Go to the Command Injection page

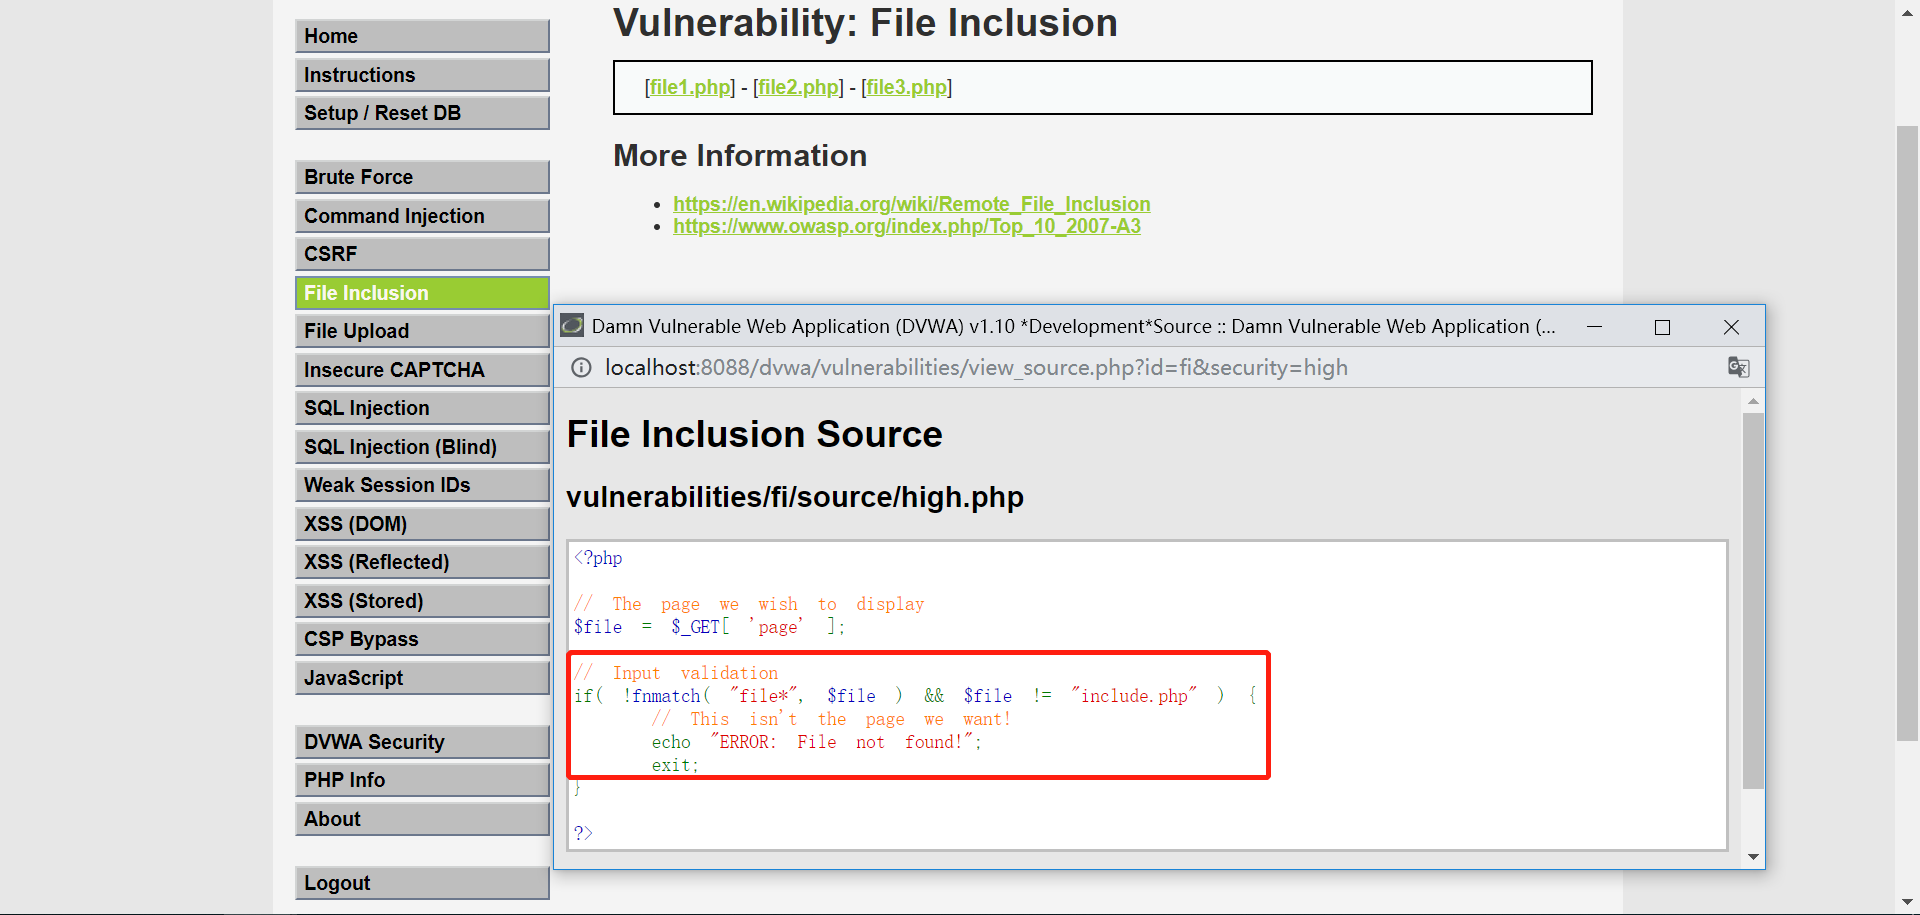[422, 216]
